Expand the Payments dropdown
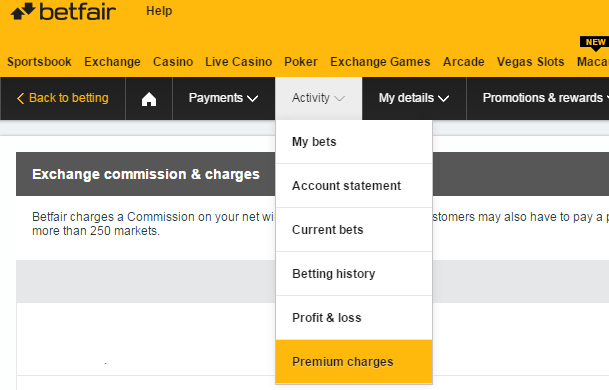 point(223,98)
